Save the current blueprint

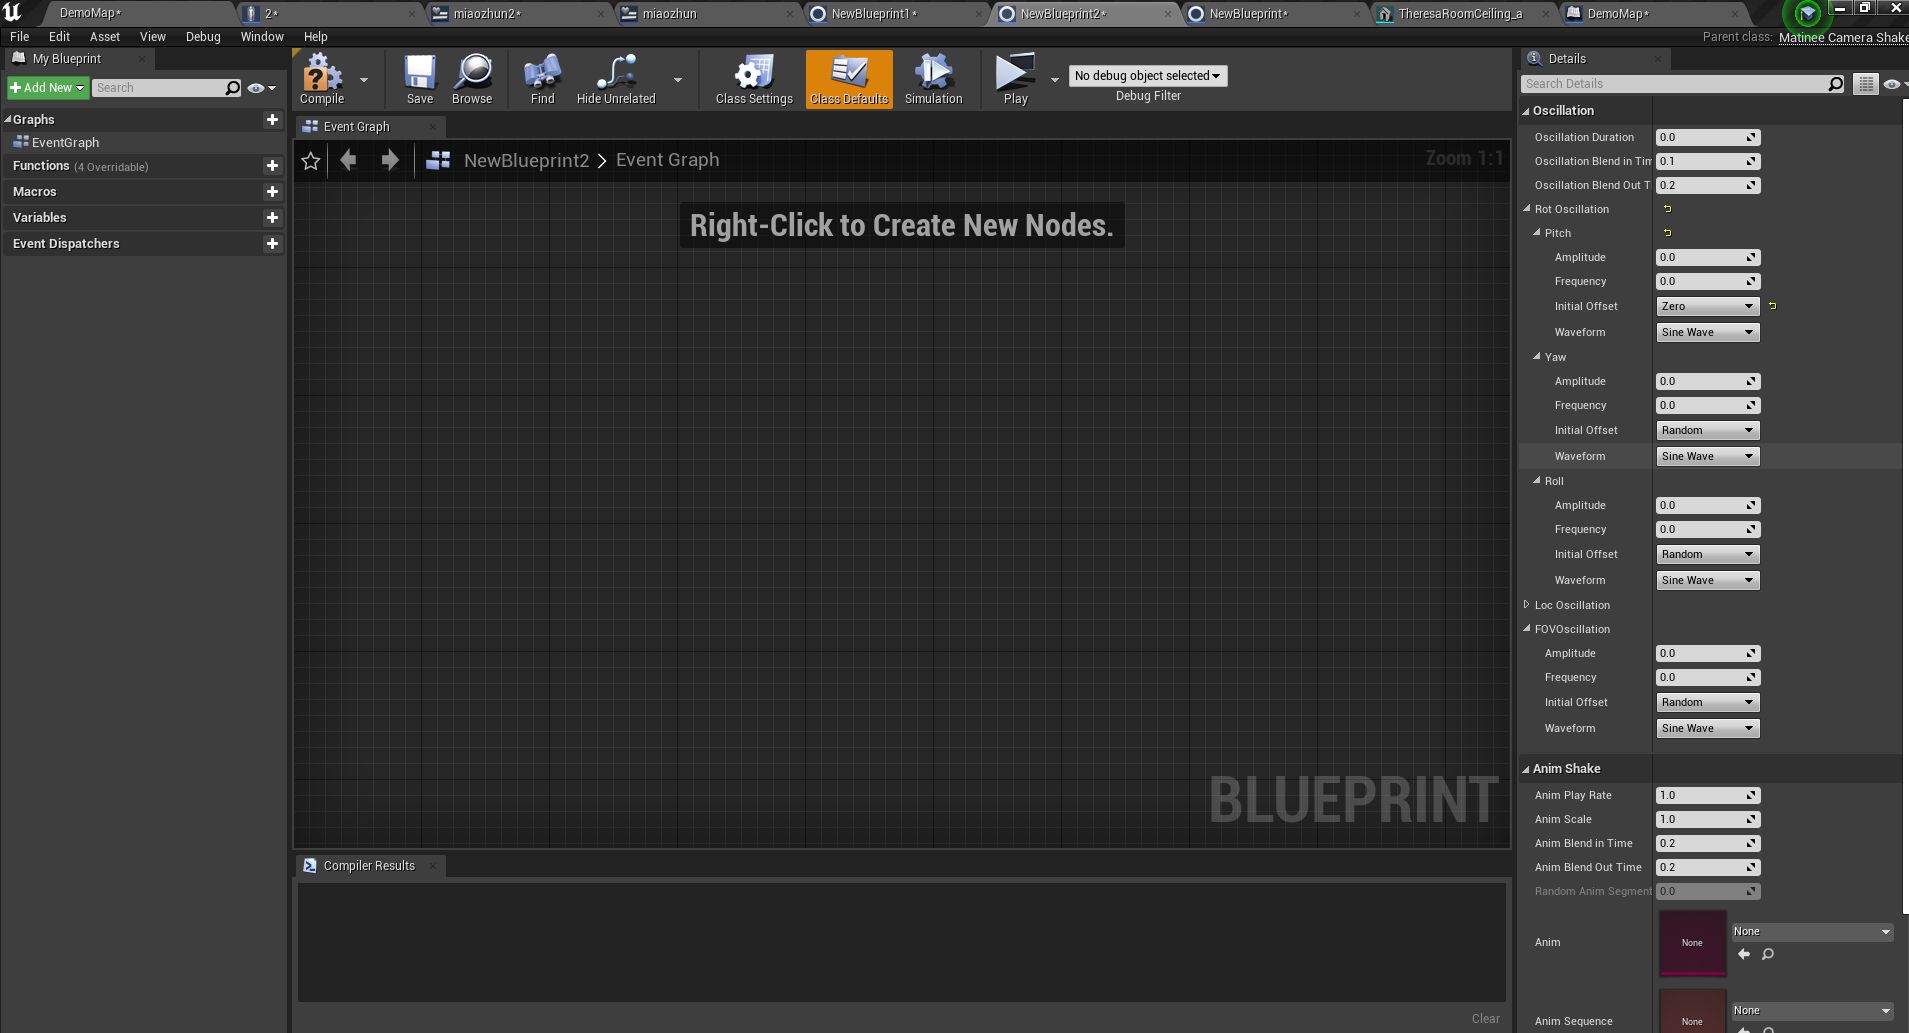pyautogui.click(x=419, y=79)
